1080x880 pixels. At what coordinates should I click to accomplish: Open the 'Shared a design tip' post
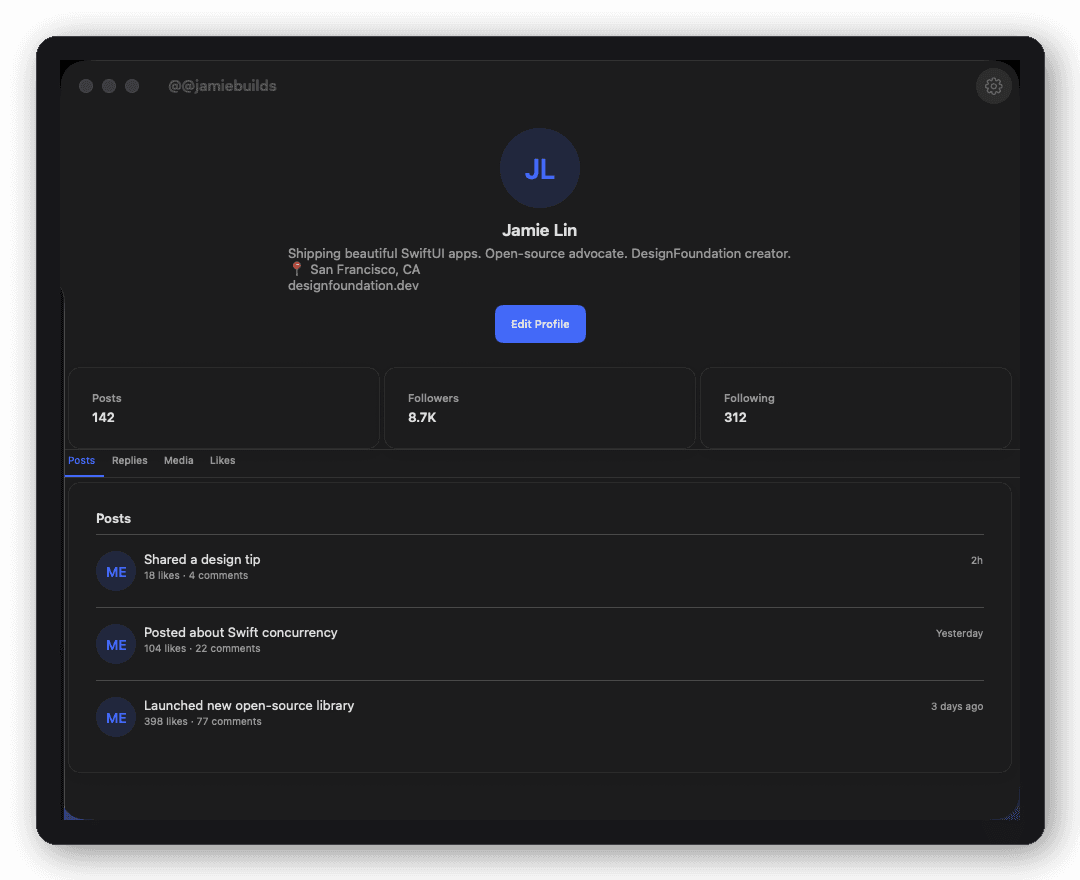pyautogui.click(x=539, y=571)
